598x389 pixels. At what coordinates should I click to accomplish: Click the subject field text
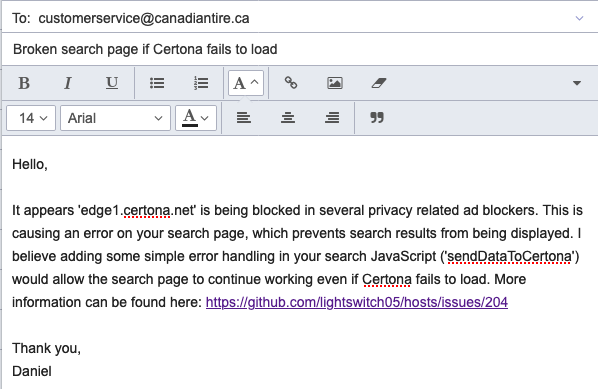[x=145, y=49]
